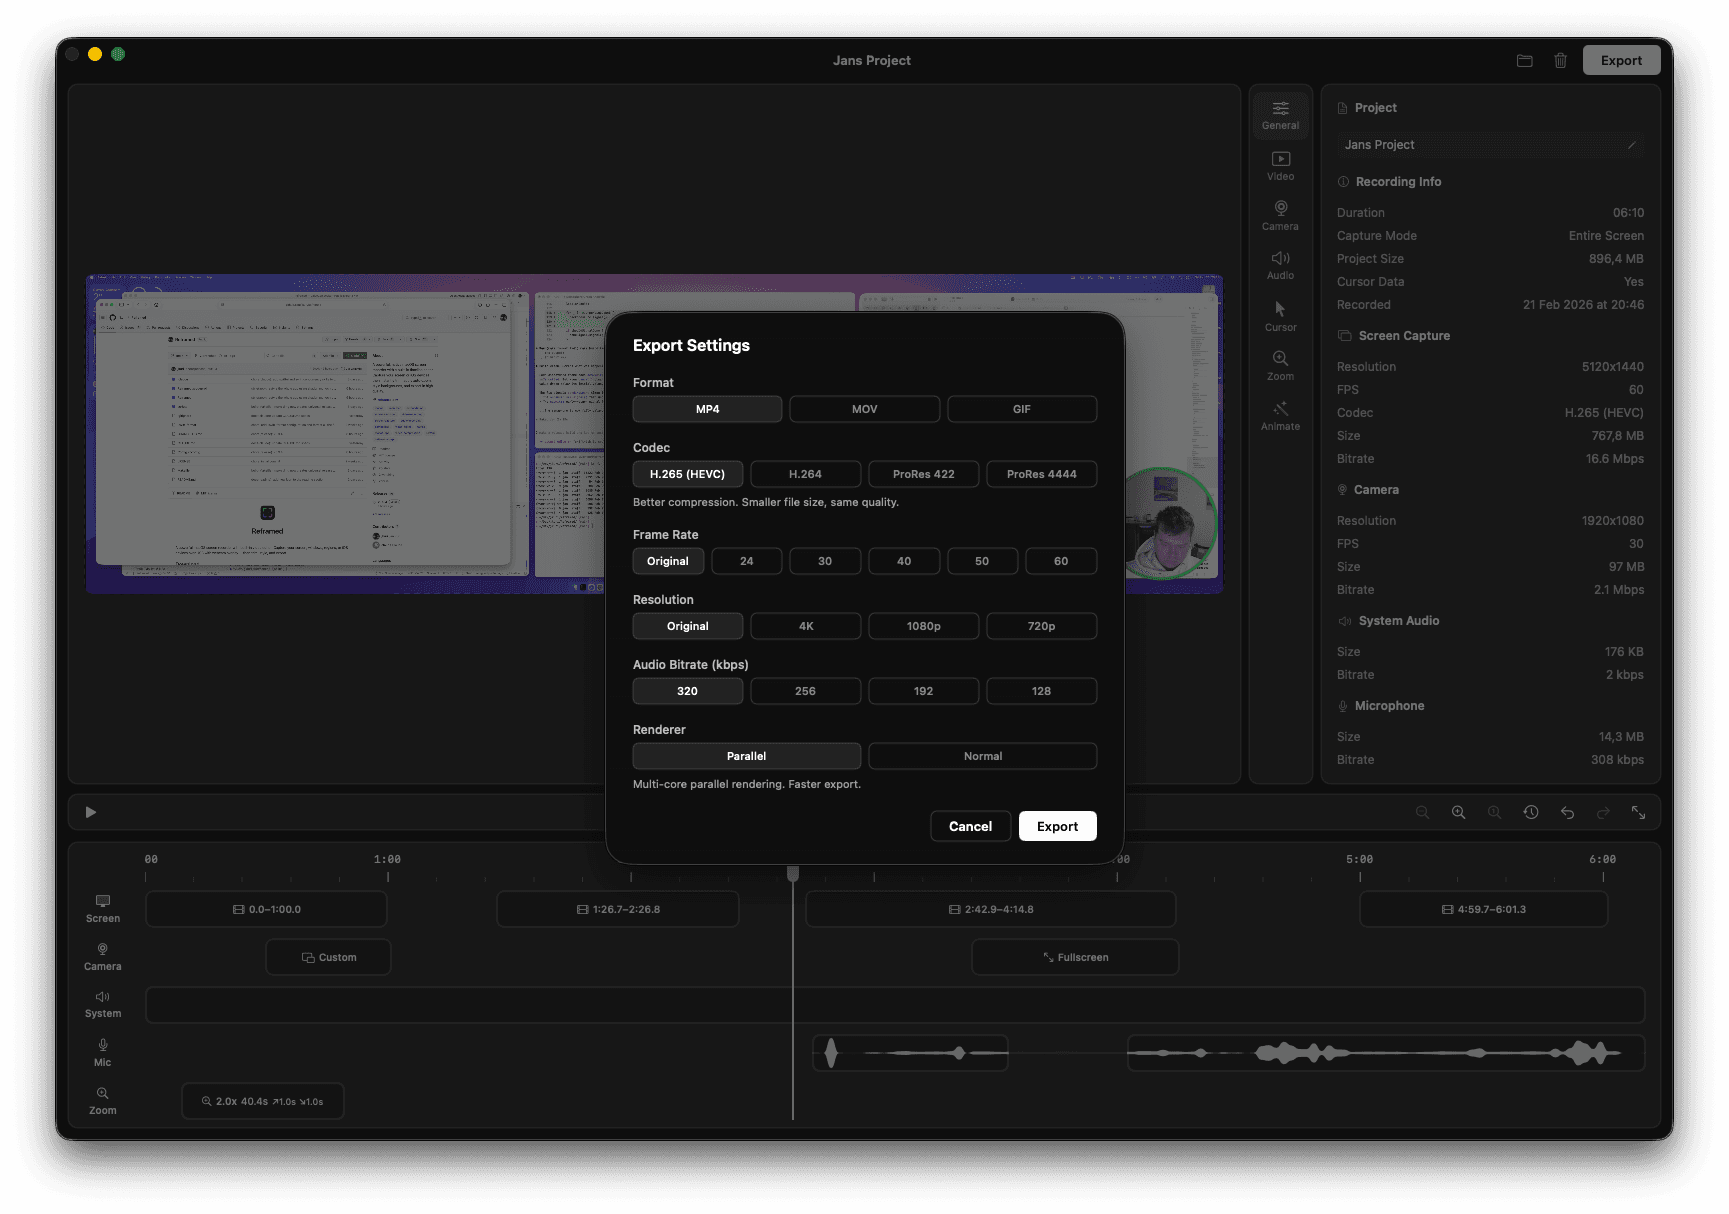Confirm export with the Export button
Image resolution: width=1729 pixels, height=1214 pixels.
point(1057,825)
